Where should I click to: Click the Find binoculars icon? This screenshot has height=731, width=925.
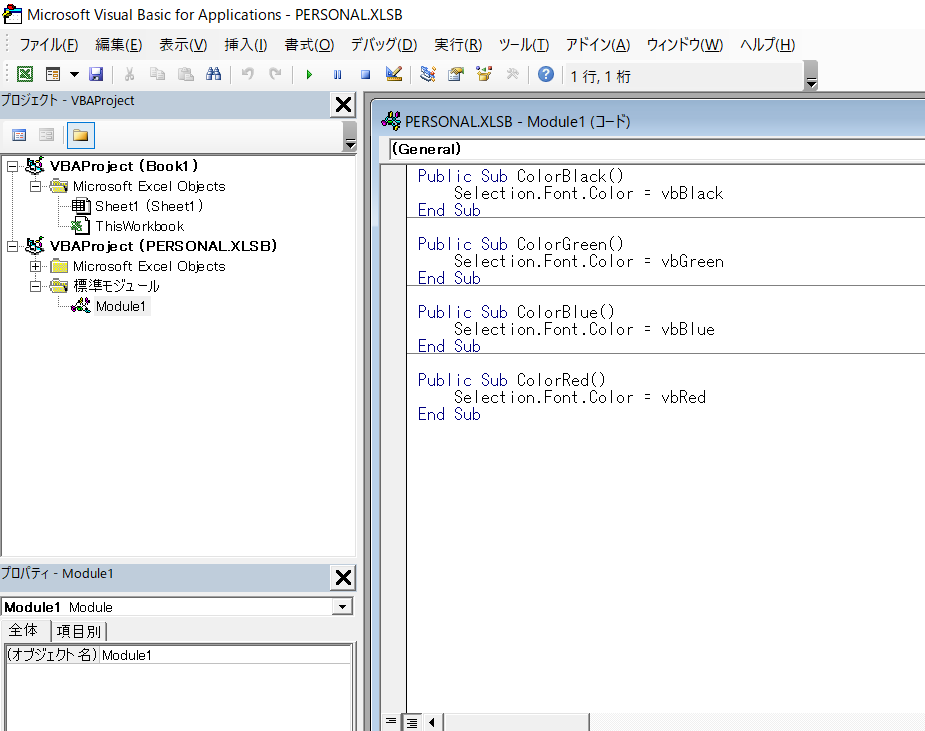[x=213, y=75]
